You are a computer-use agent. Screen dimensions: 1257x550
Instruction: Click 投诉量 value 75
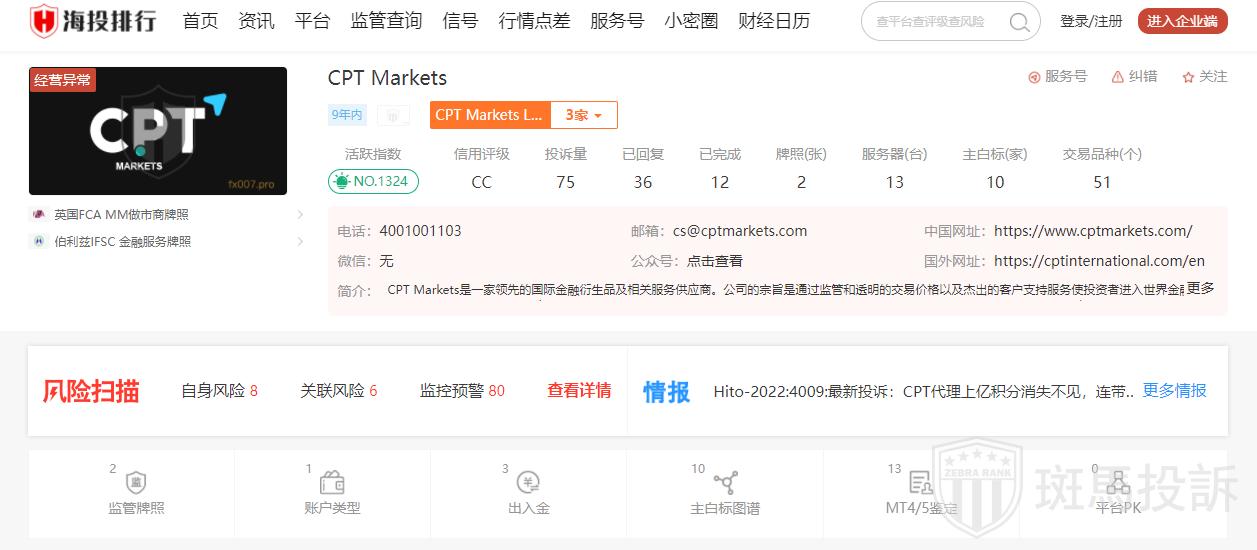point(566,182)
